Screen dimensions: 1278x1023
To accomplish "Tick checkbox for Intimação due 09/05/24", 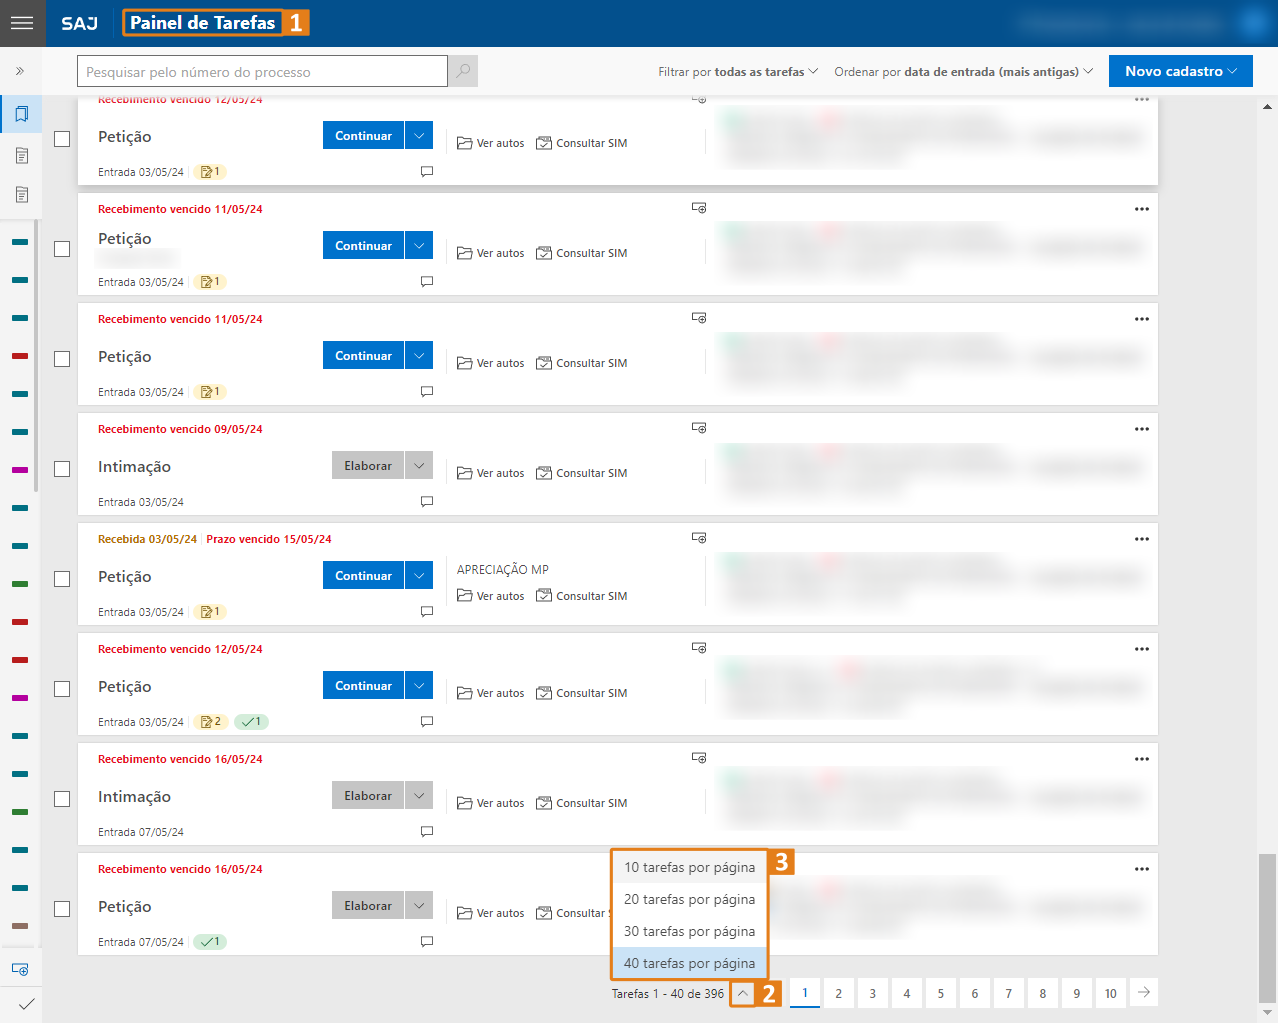I will point(62,469).
